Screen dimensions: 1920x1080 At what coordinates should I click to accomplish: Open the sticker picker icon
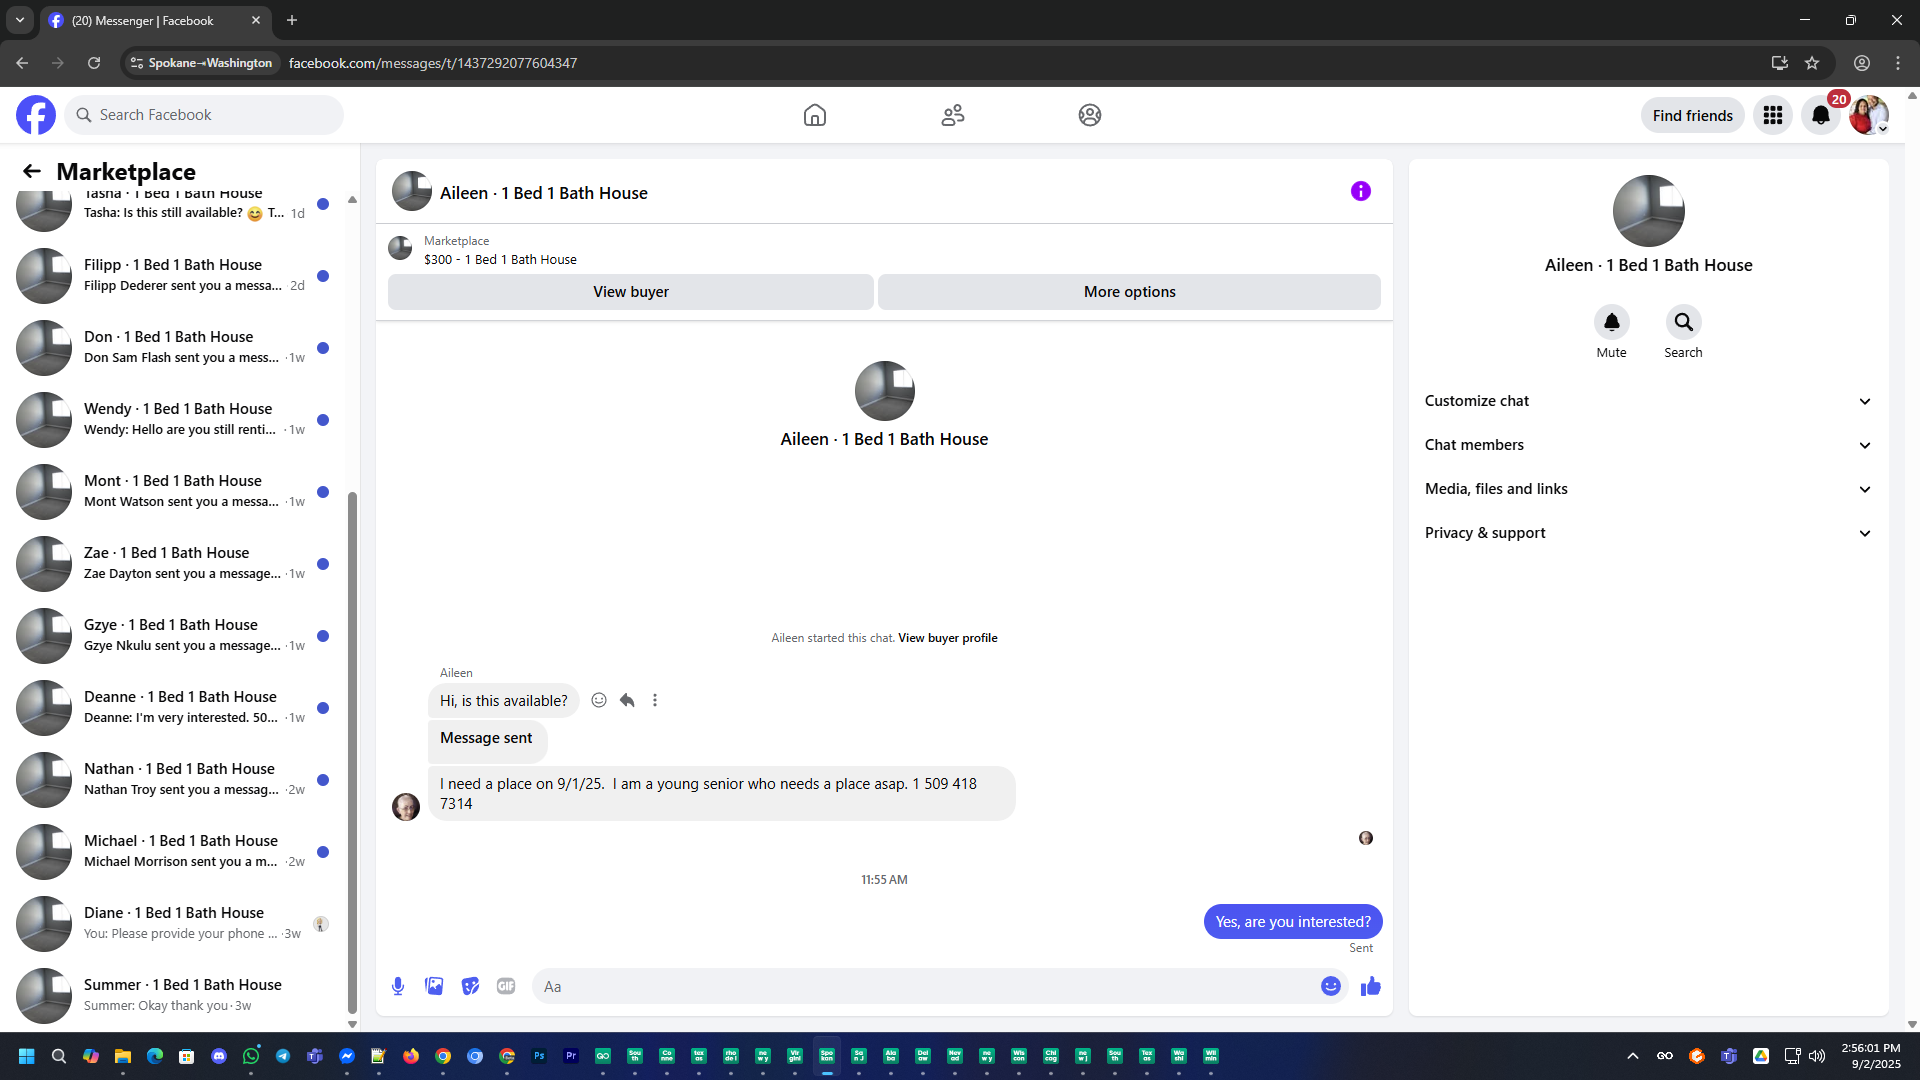tap(470, 986)
